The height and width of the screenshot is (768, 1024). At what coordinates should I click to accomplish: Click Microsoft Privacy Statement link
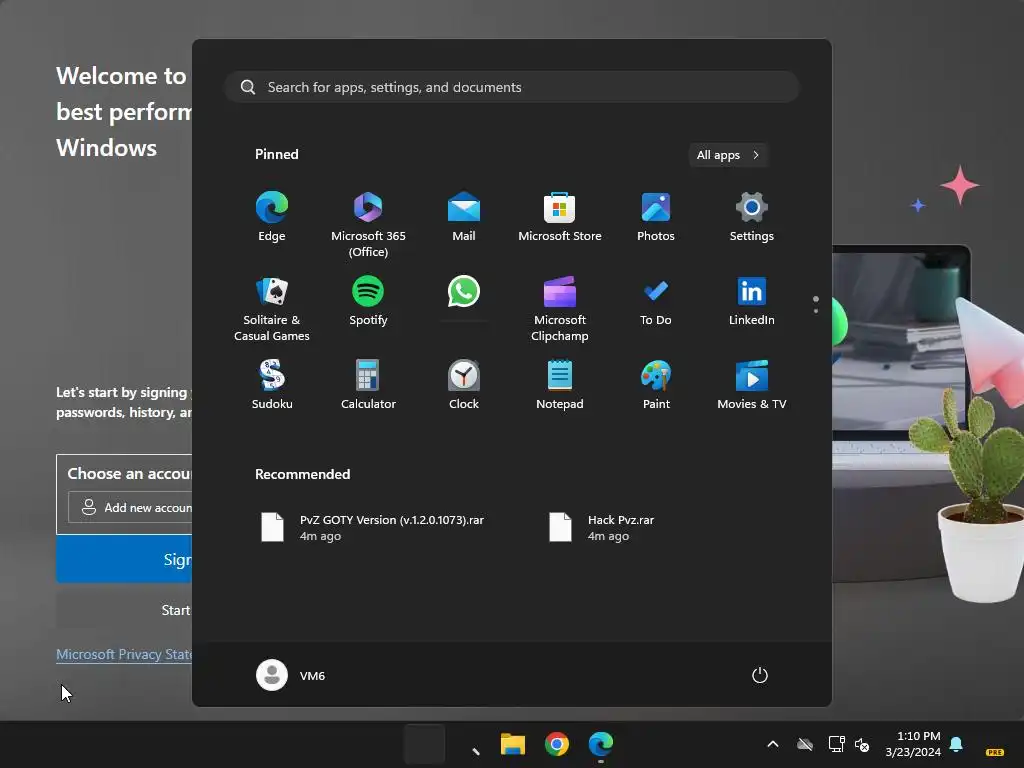(124, 654)
